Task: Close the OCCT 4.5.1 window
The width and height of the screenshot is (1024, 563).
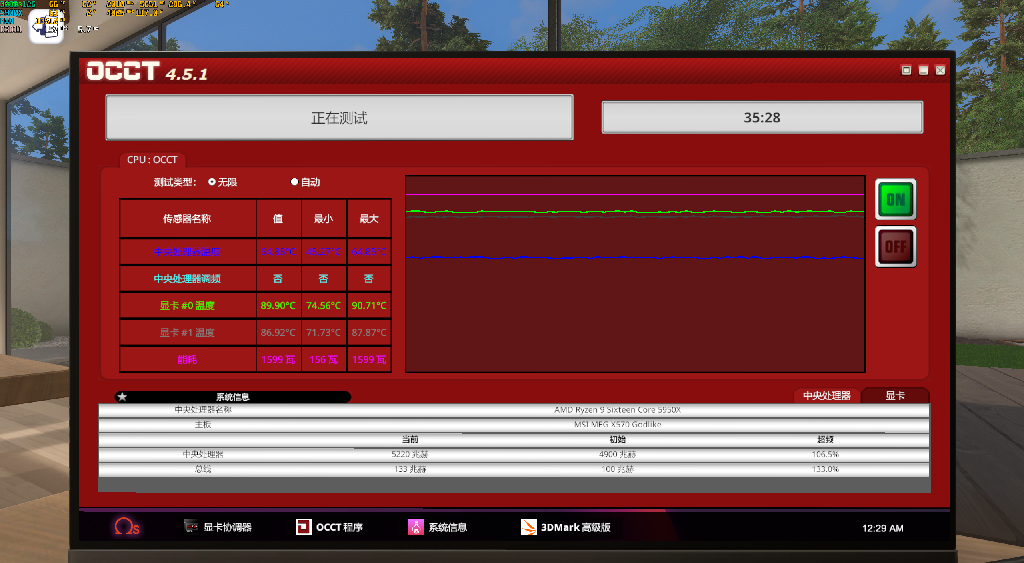Action: click(x=940, y=70)
